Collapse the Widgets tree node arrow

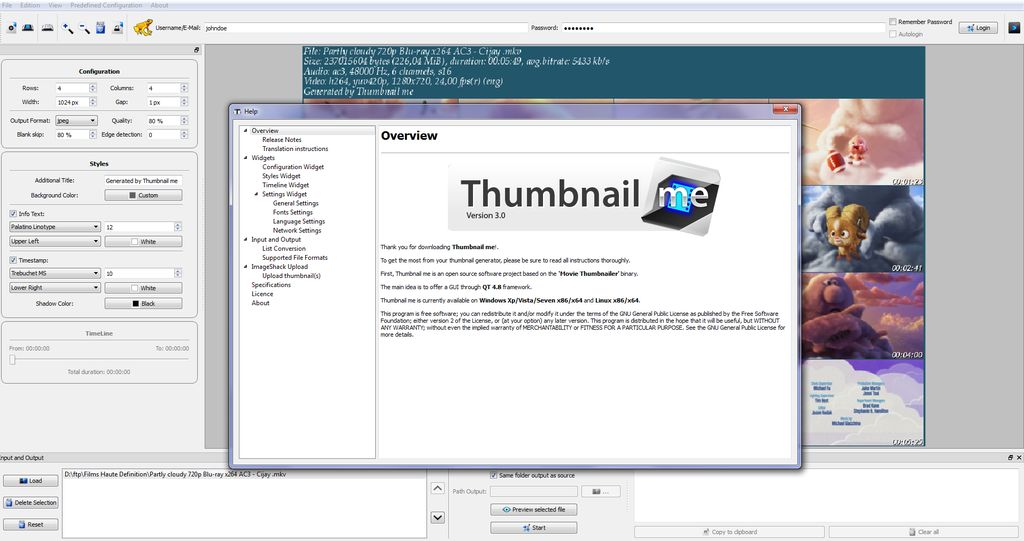(x=246, y=157)
